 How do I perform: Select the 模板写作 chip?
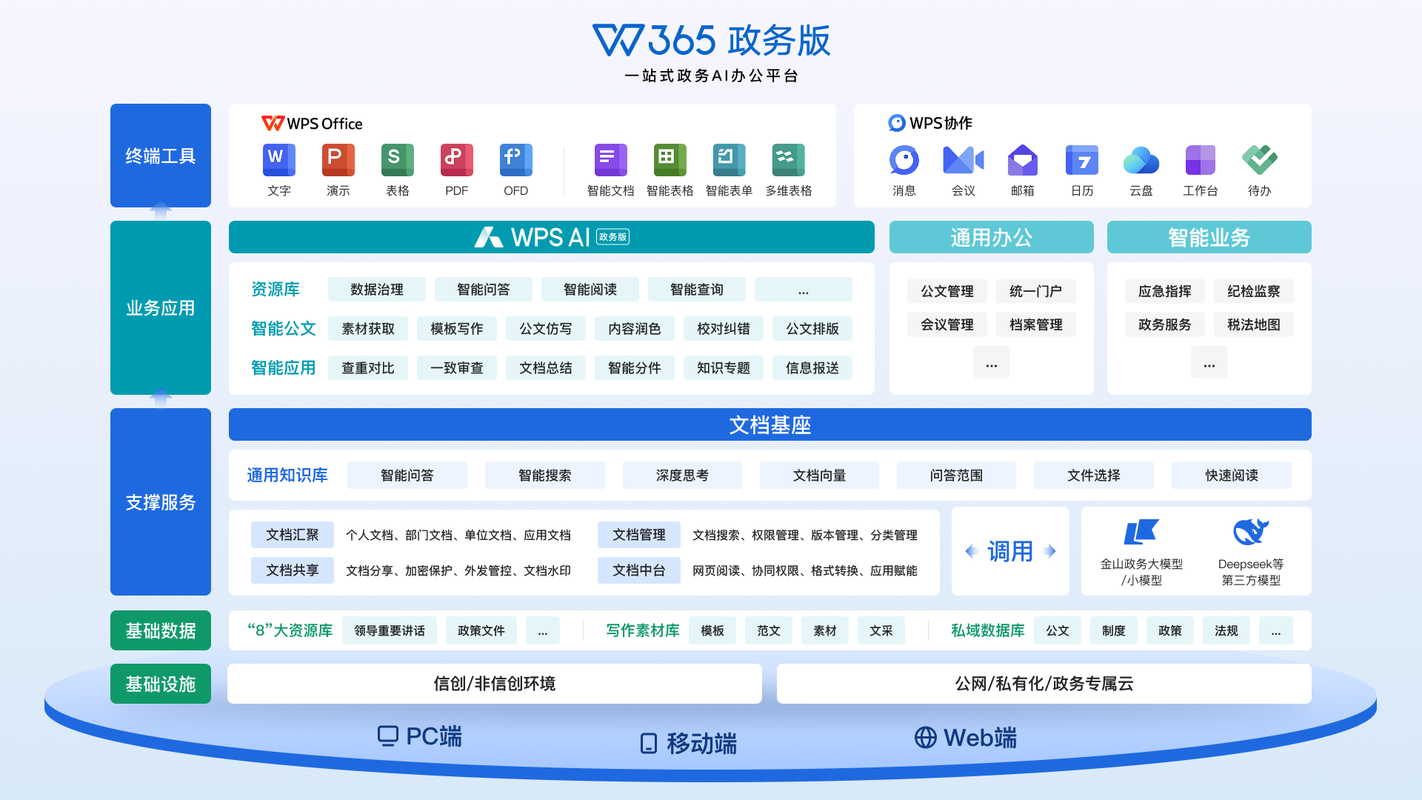click(457, 329)
